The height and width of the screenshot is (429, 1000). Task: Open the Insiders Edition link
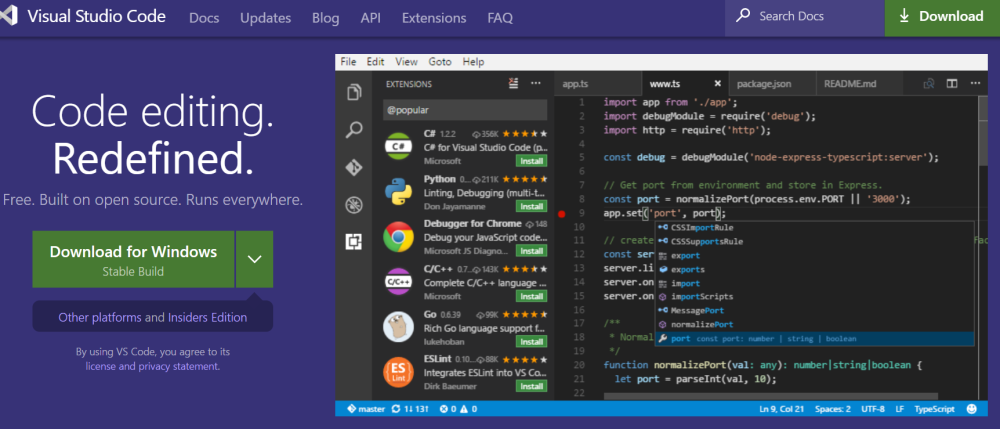tap(207, 317)
